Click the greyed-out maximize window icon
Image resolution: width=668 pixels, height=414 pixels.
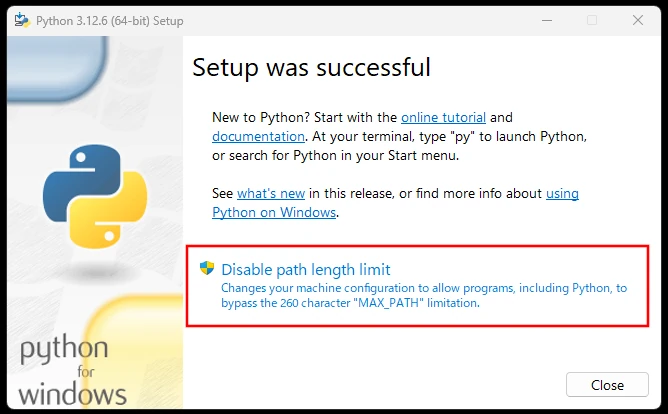(592, 20)
